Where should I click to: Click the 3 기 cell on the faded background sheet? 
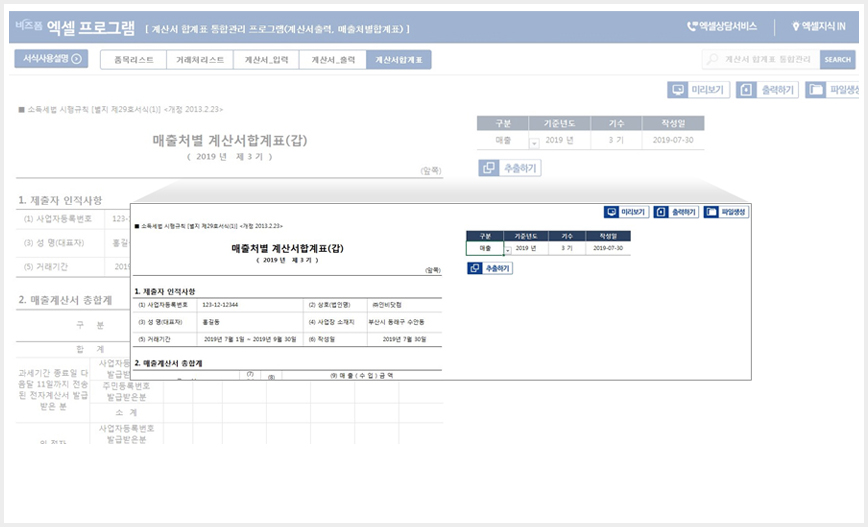pos(616,140)
